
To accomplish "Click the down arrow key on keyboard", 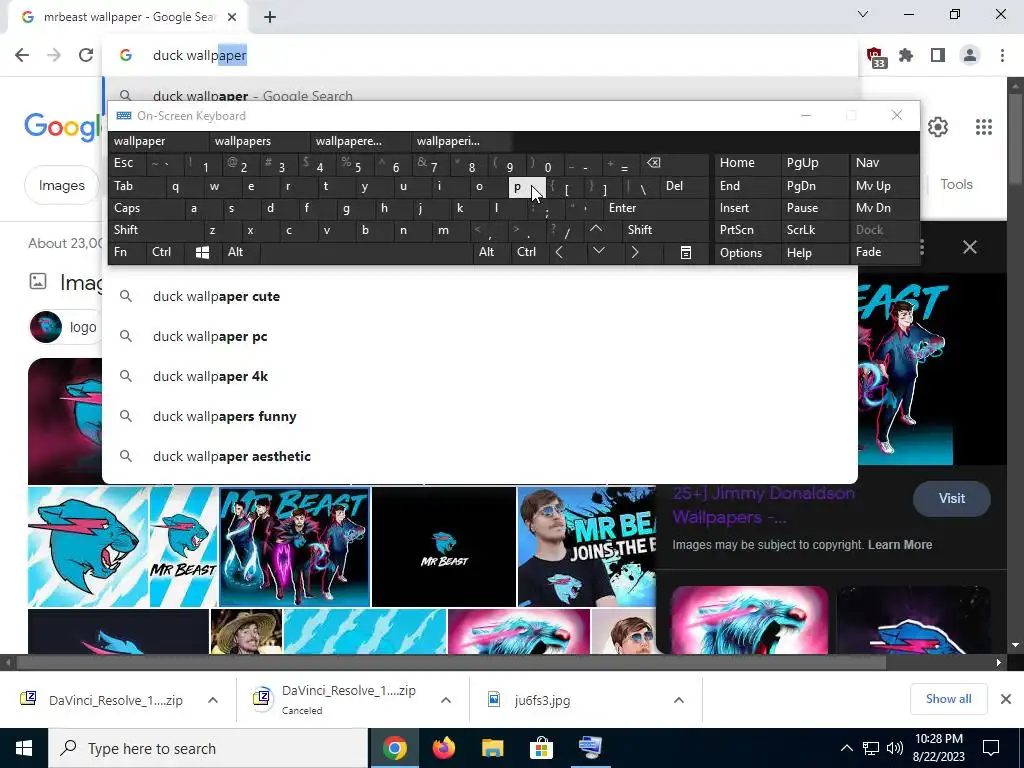I will click(x=598, y=251).
